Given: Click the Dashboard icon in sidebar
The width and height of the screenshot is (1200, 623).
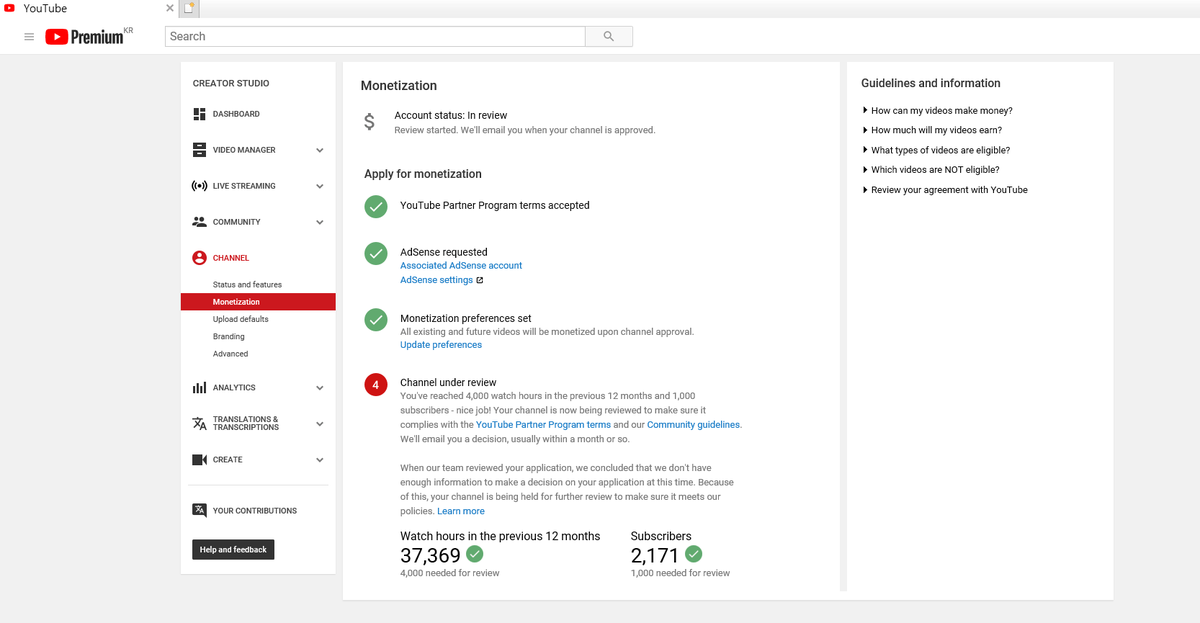Looking at the screenshot, I should (199, 114).
